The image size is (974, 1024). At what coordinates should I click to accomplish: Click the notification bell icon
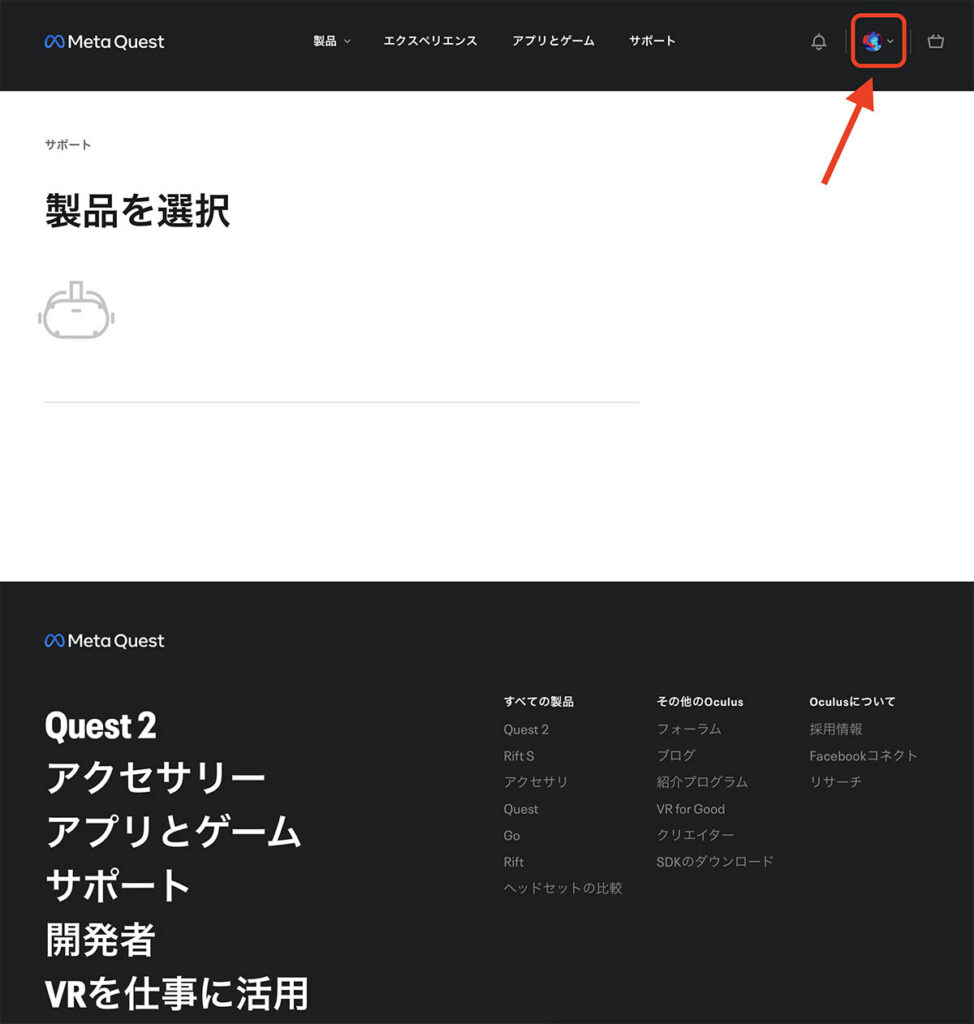(818, 42)
